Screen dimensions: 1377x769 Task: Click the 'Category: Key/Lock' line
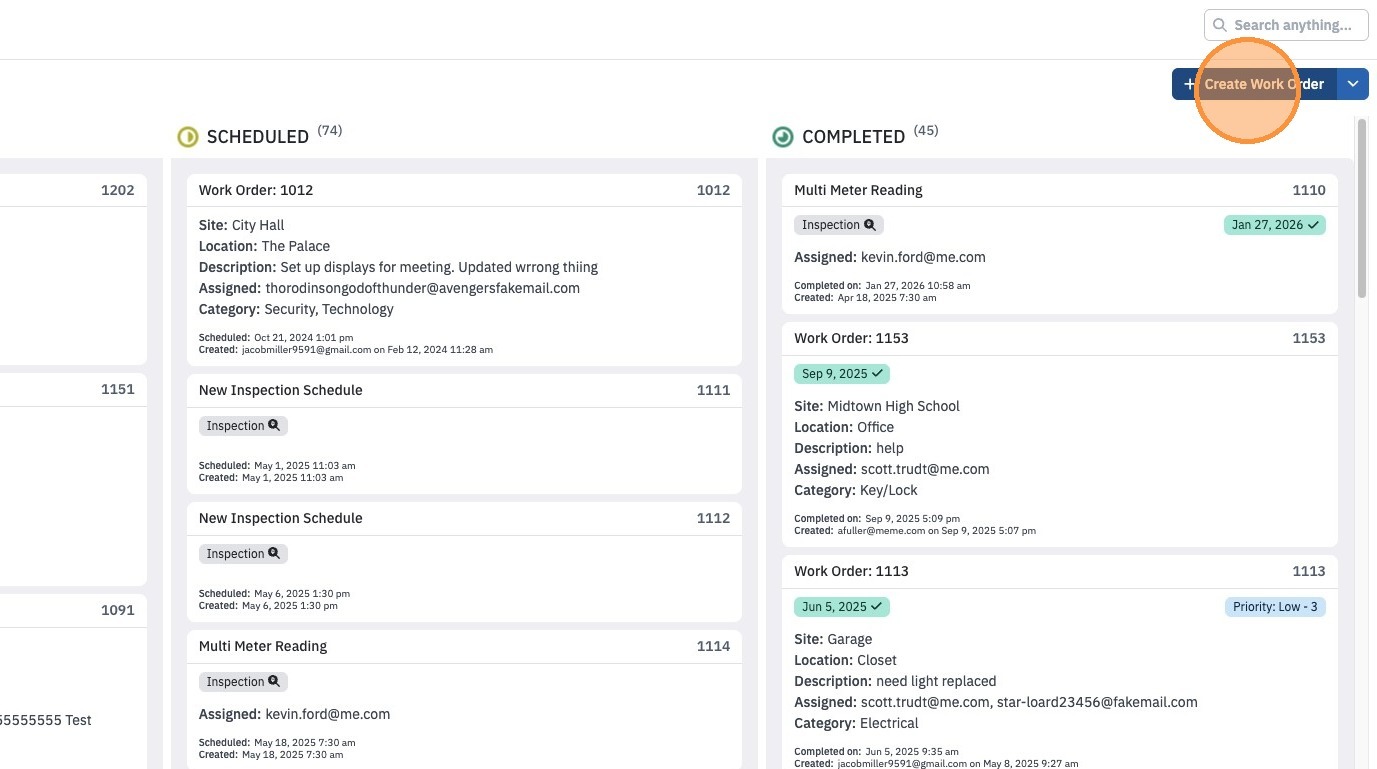coord(856,490)
